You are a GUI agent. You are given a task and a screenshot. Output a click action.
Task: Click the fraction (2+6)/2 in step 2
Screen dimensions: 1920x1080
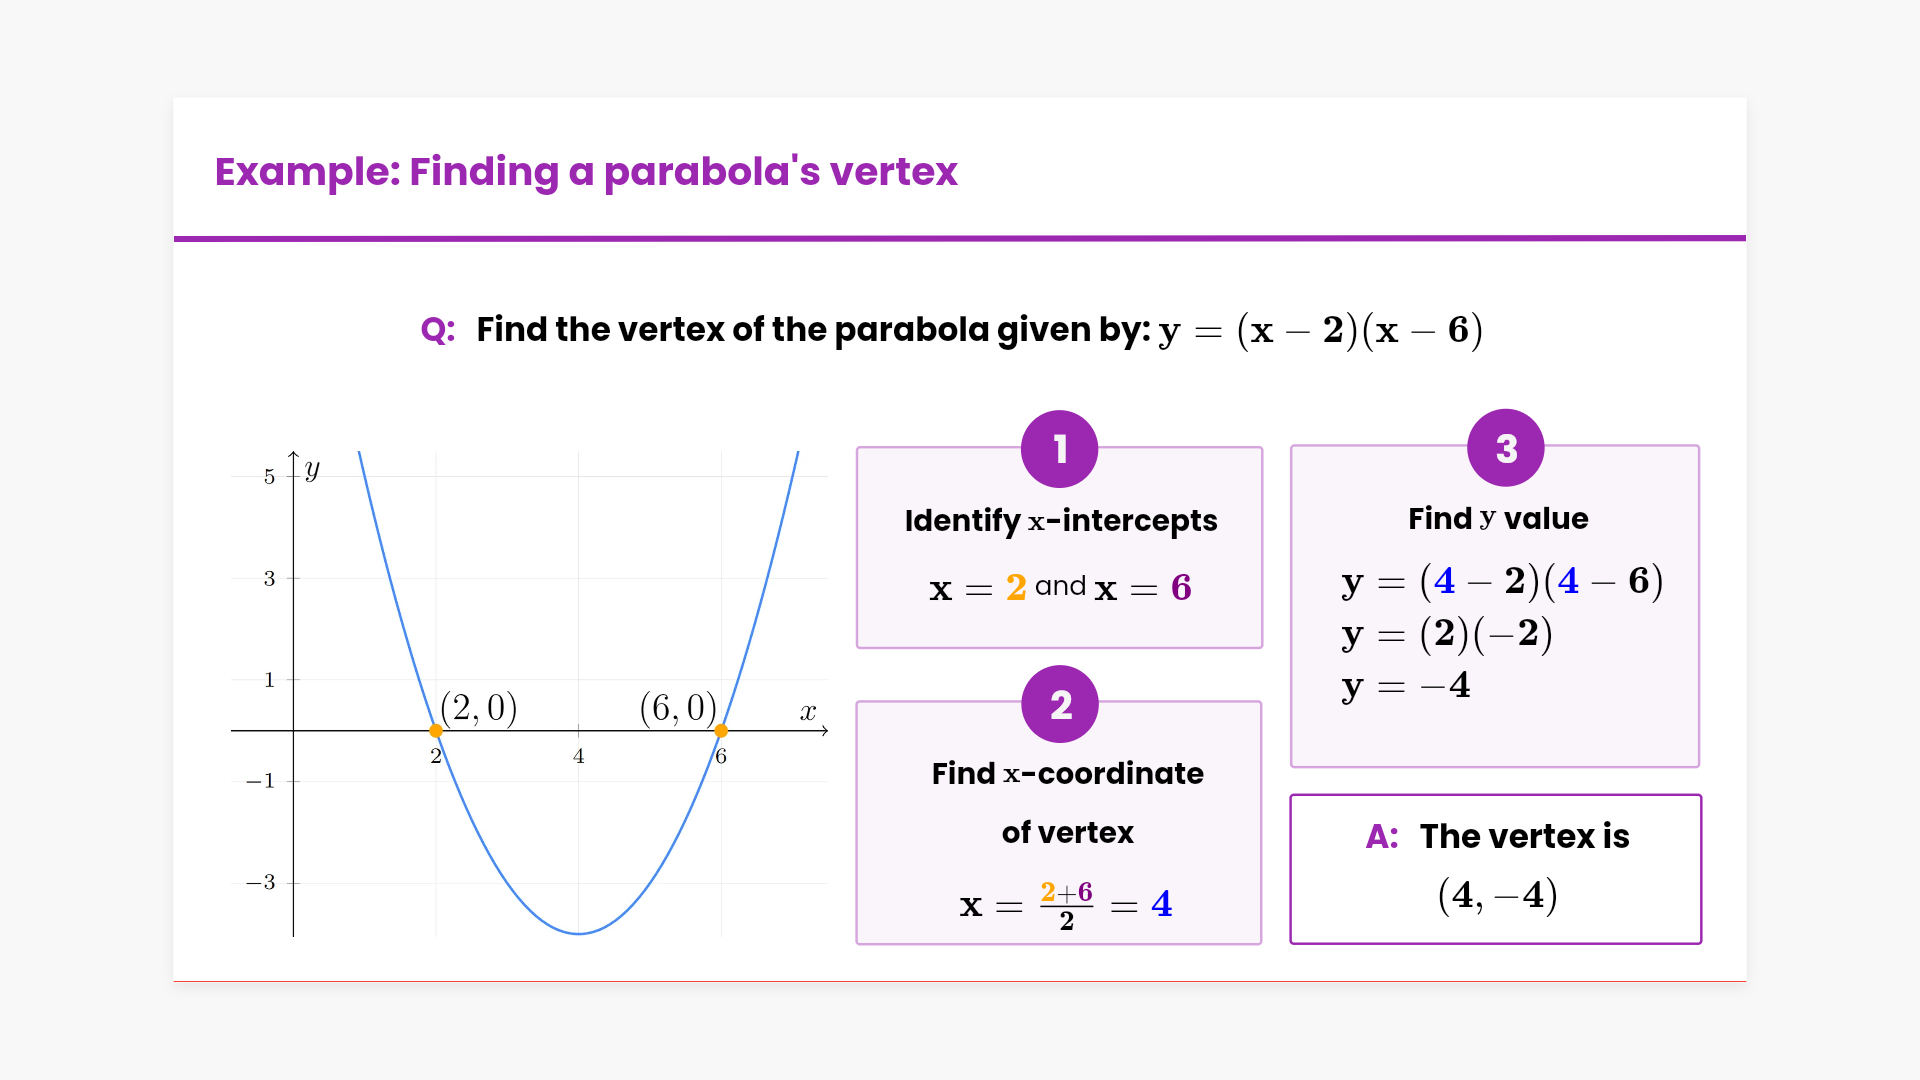[1066, 905]
